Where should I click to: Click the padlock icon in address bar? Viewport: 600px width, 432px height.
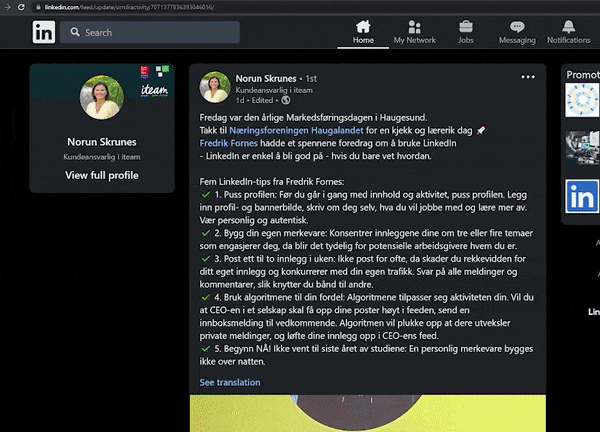pyautogui.click(x=38, y=7)
